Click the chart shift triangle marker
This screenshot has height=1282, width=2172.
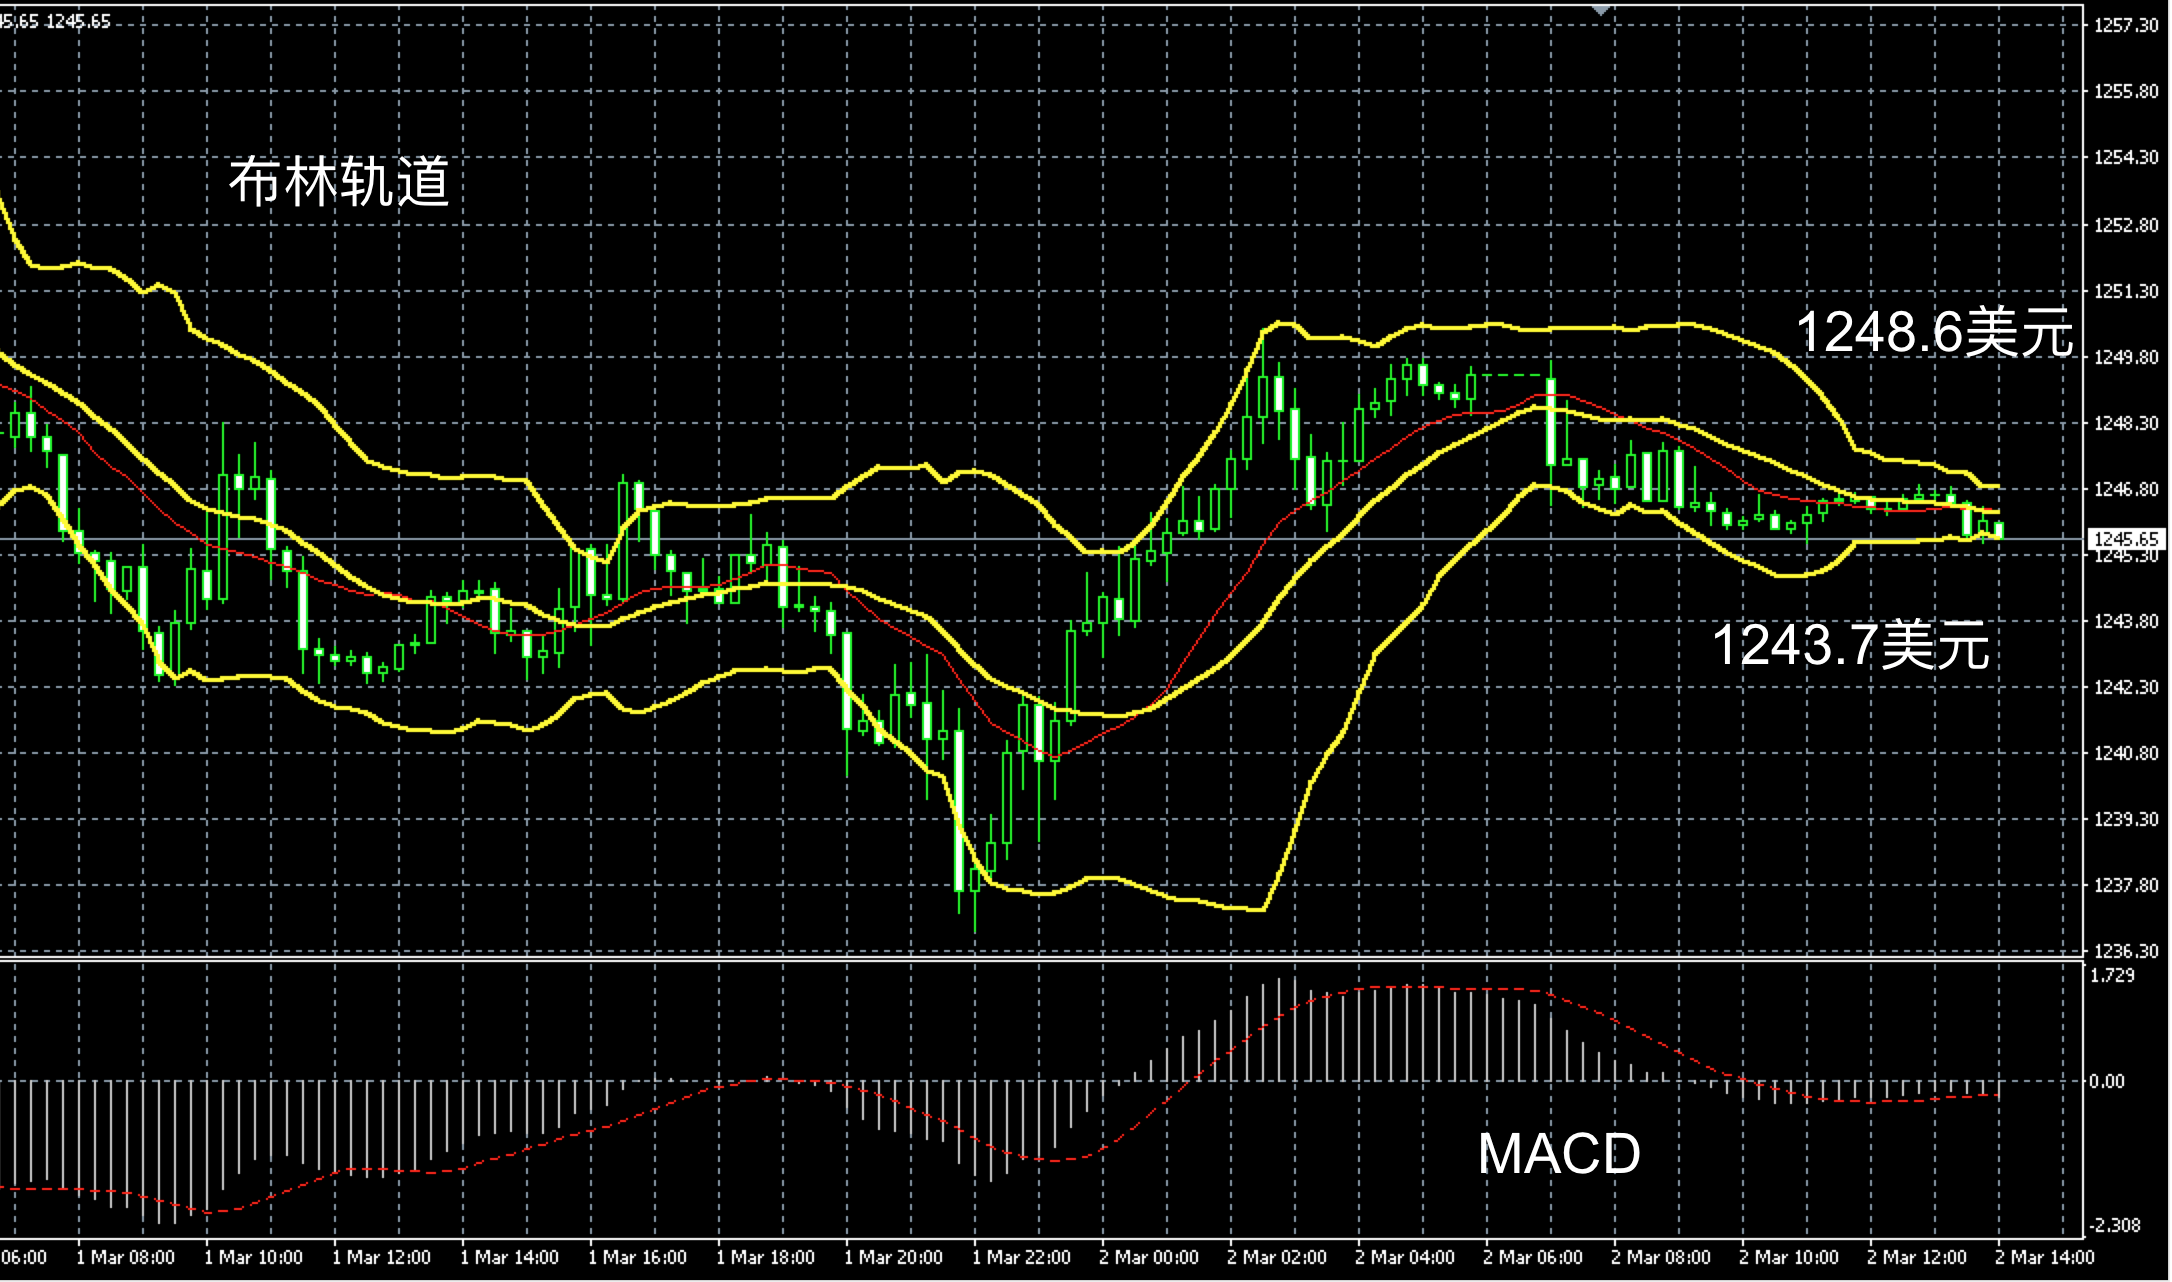pyautogui.click(x=1601, y=10)
